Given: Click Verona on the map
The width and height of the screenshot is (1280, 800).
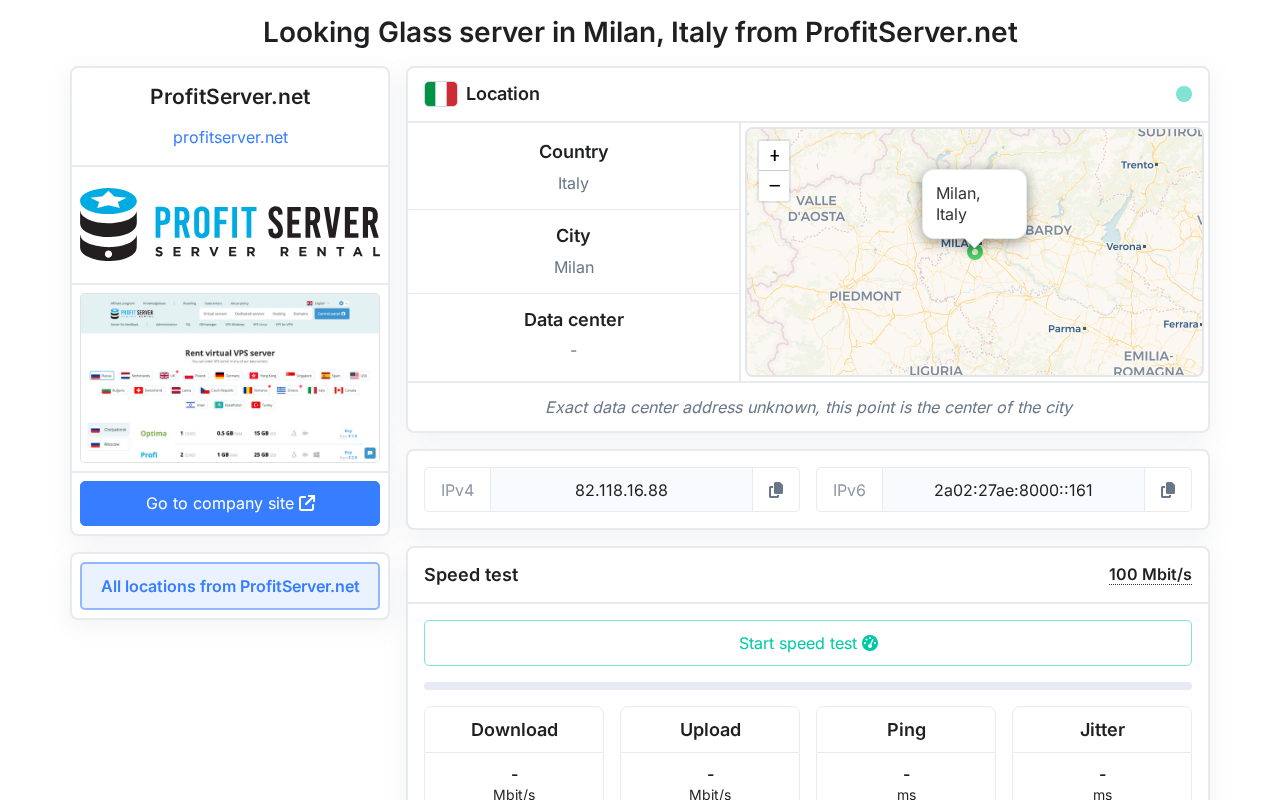Looking at the screenshot, I should coord(1124,246).
